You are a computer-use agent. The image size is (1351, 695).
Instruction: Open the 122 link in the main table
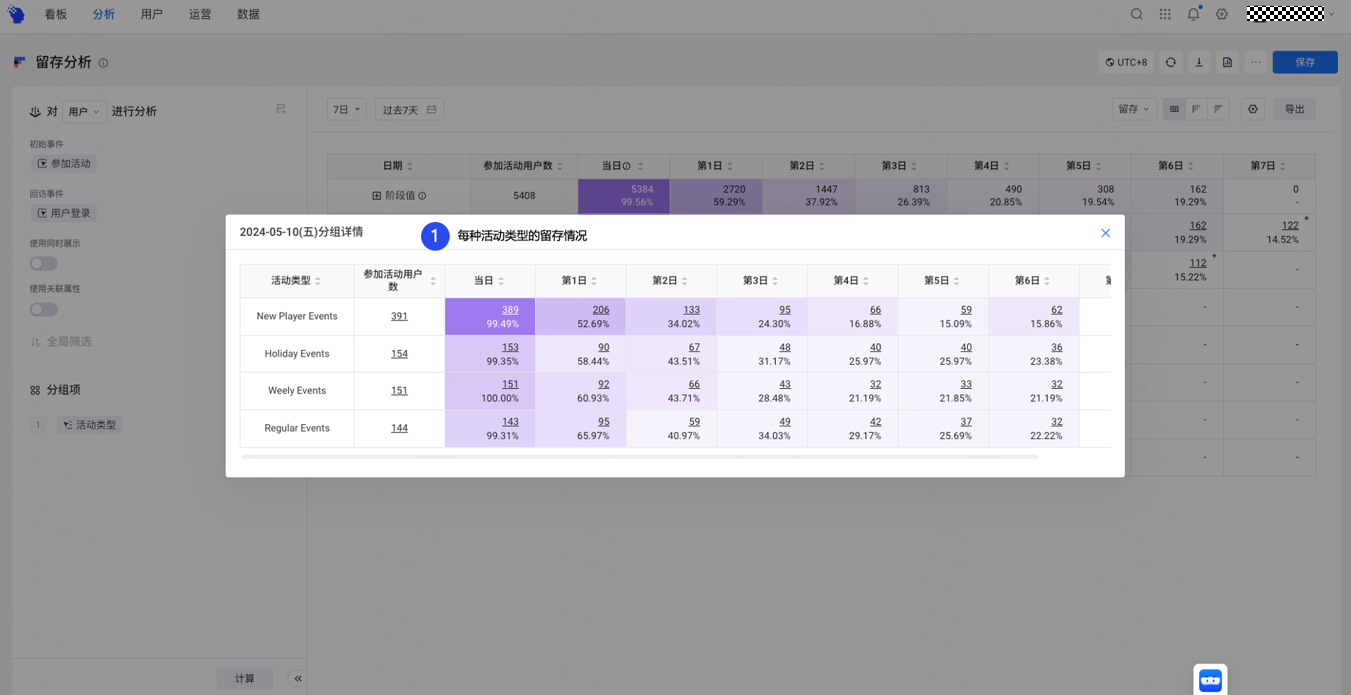coord(1290,226)
